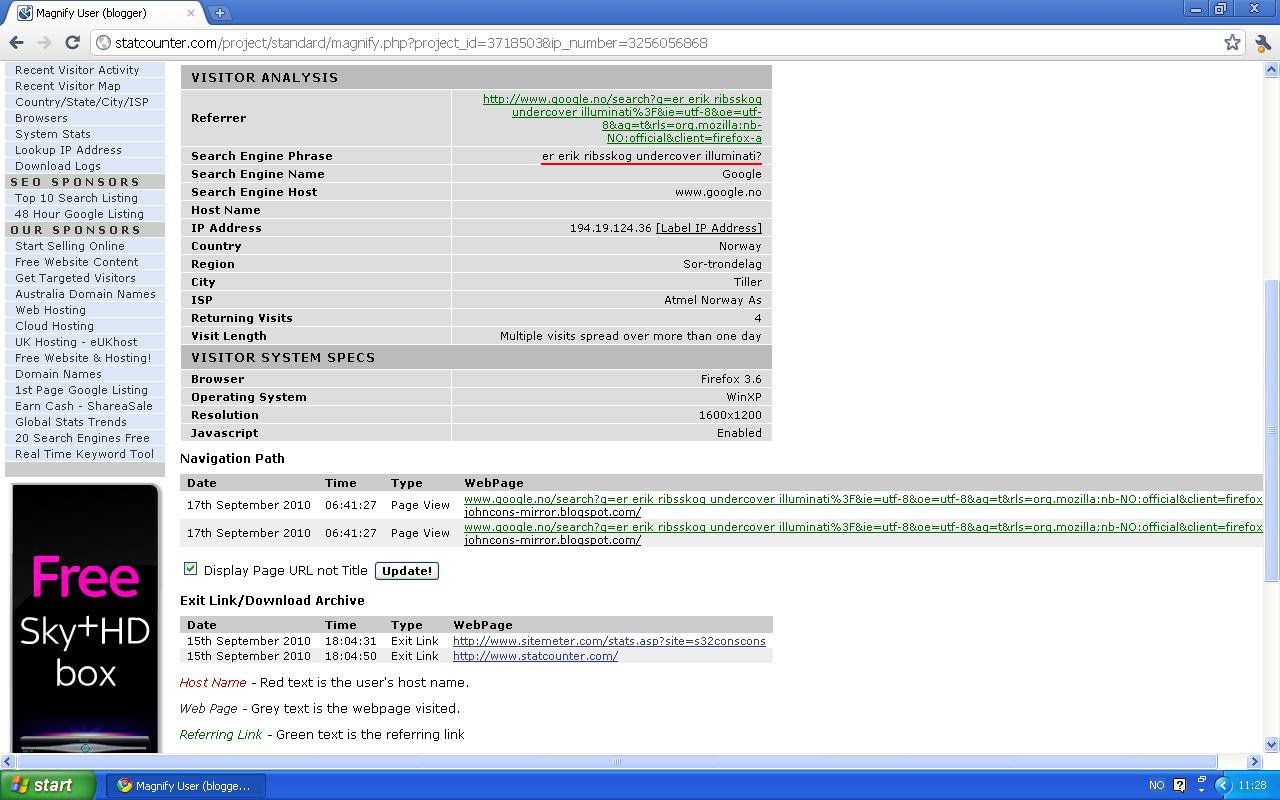The height and width of the screenshot is (800, 1280).
Task: Open a new tab with the plus button
Action: coord(219,13)
